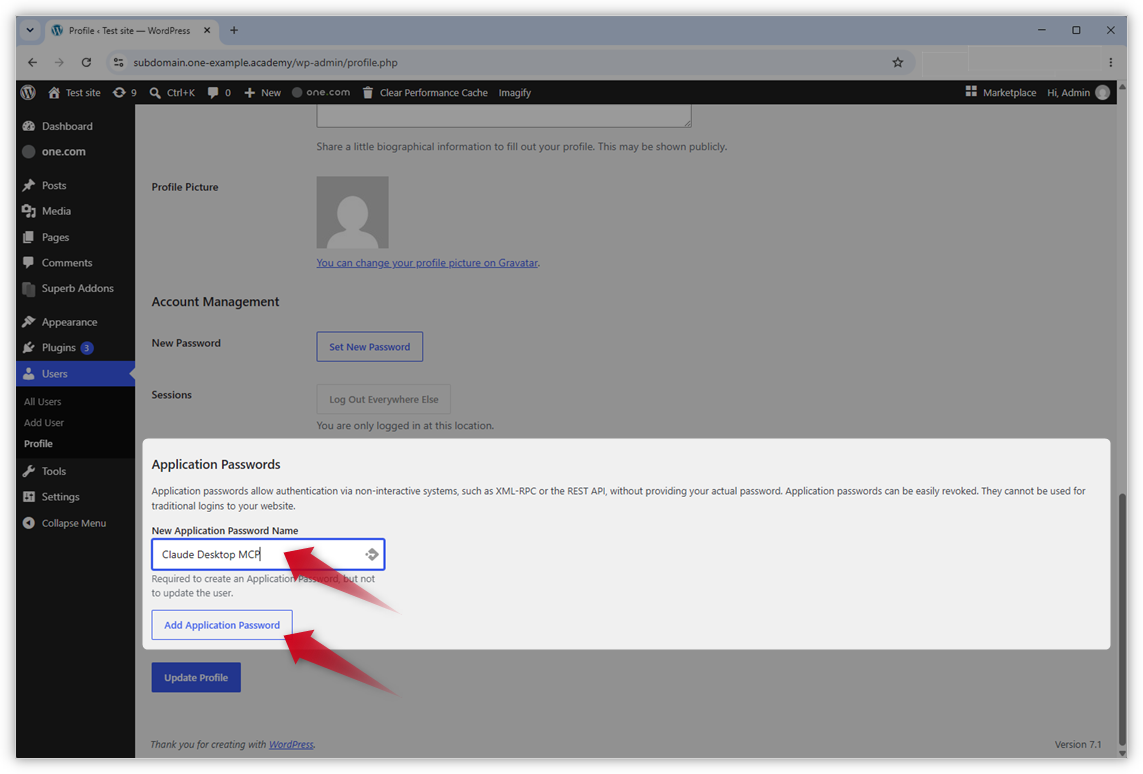Open the New content menu

pos(262,93)
